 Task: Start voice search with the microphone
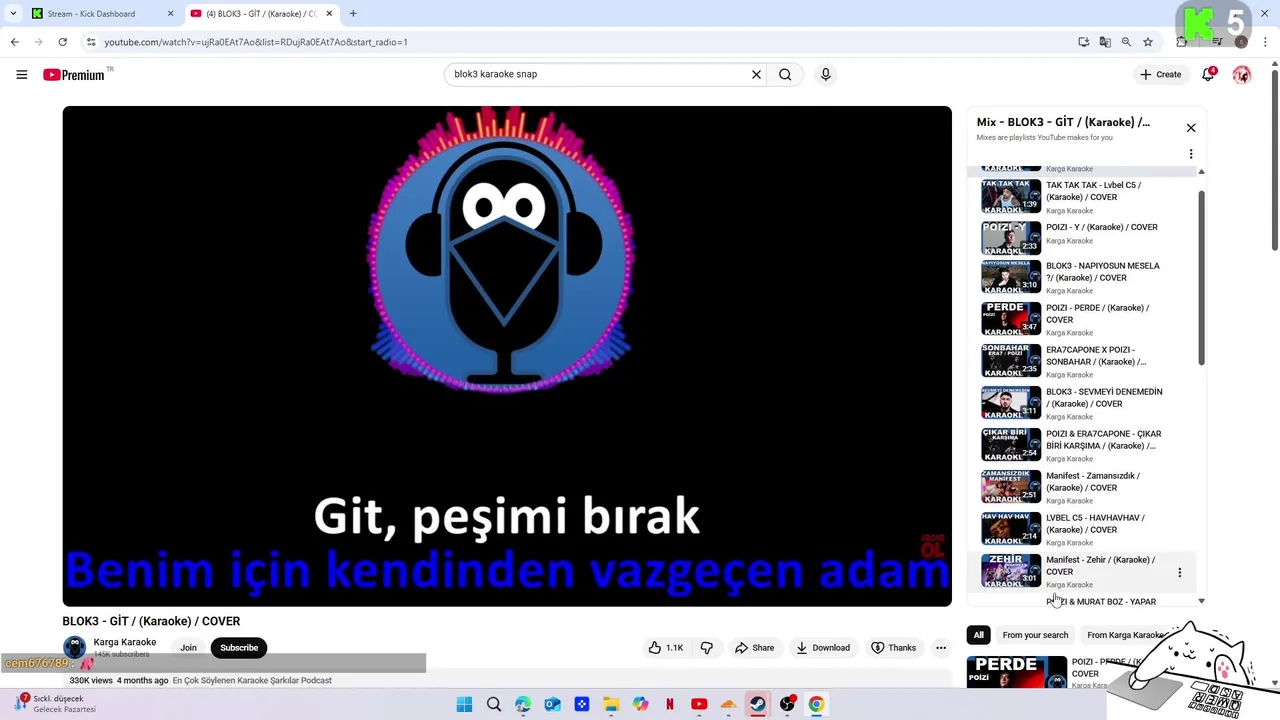click(825, 74)
